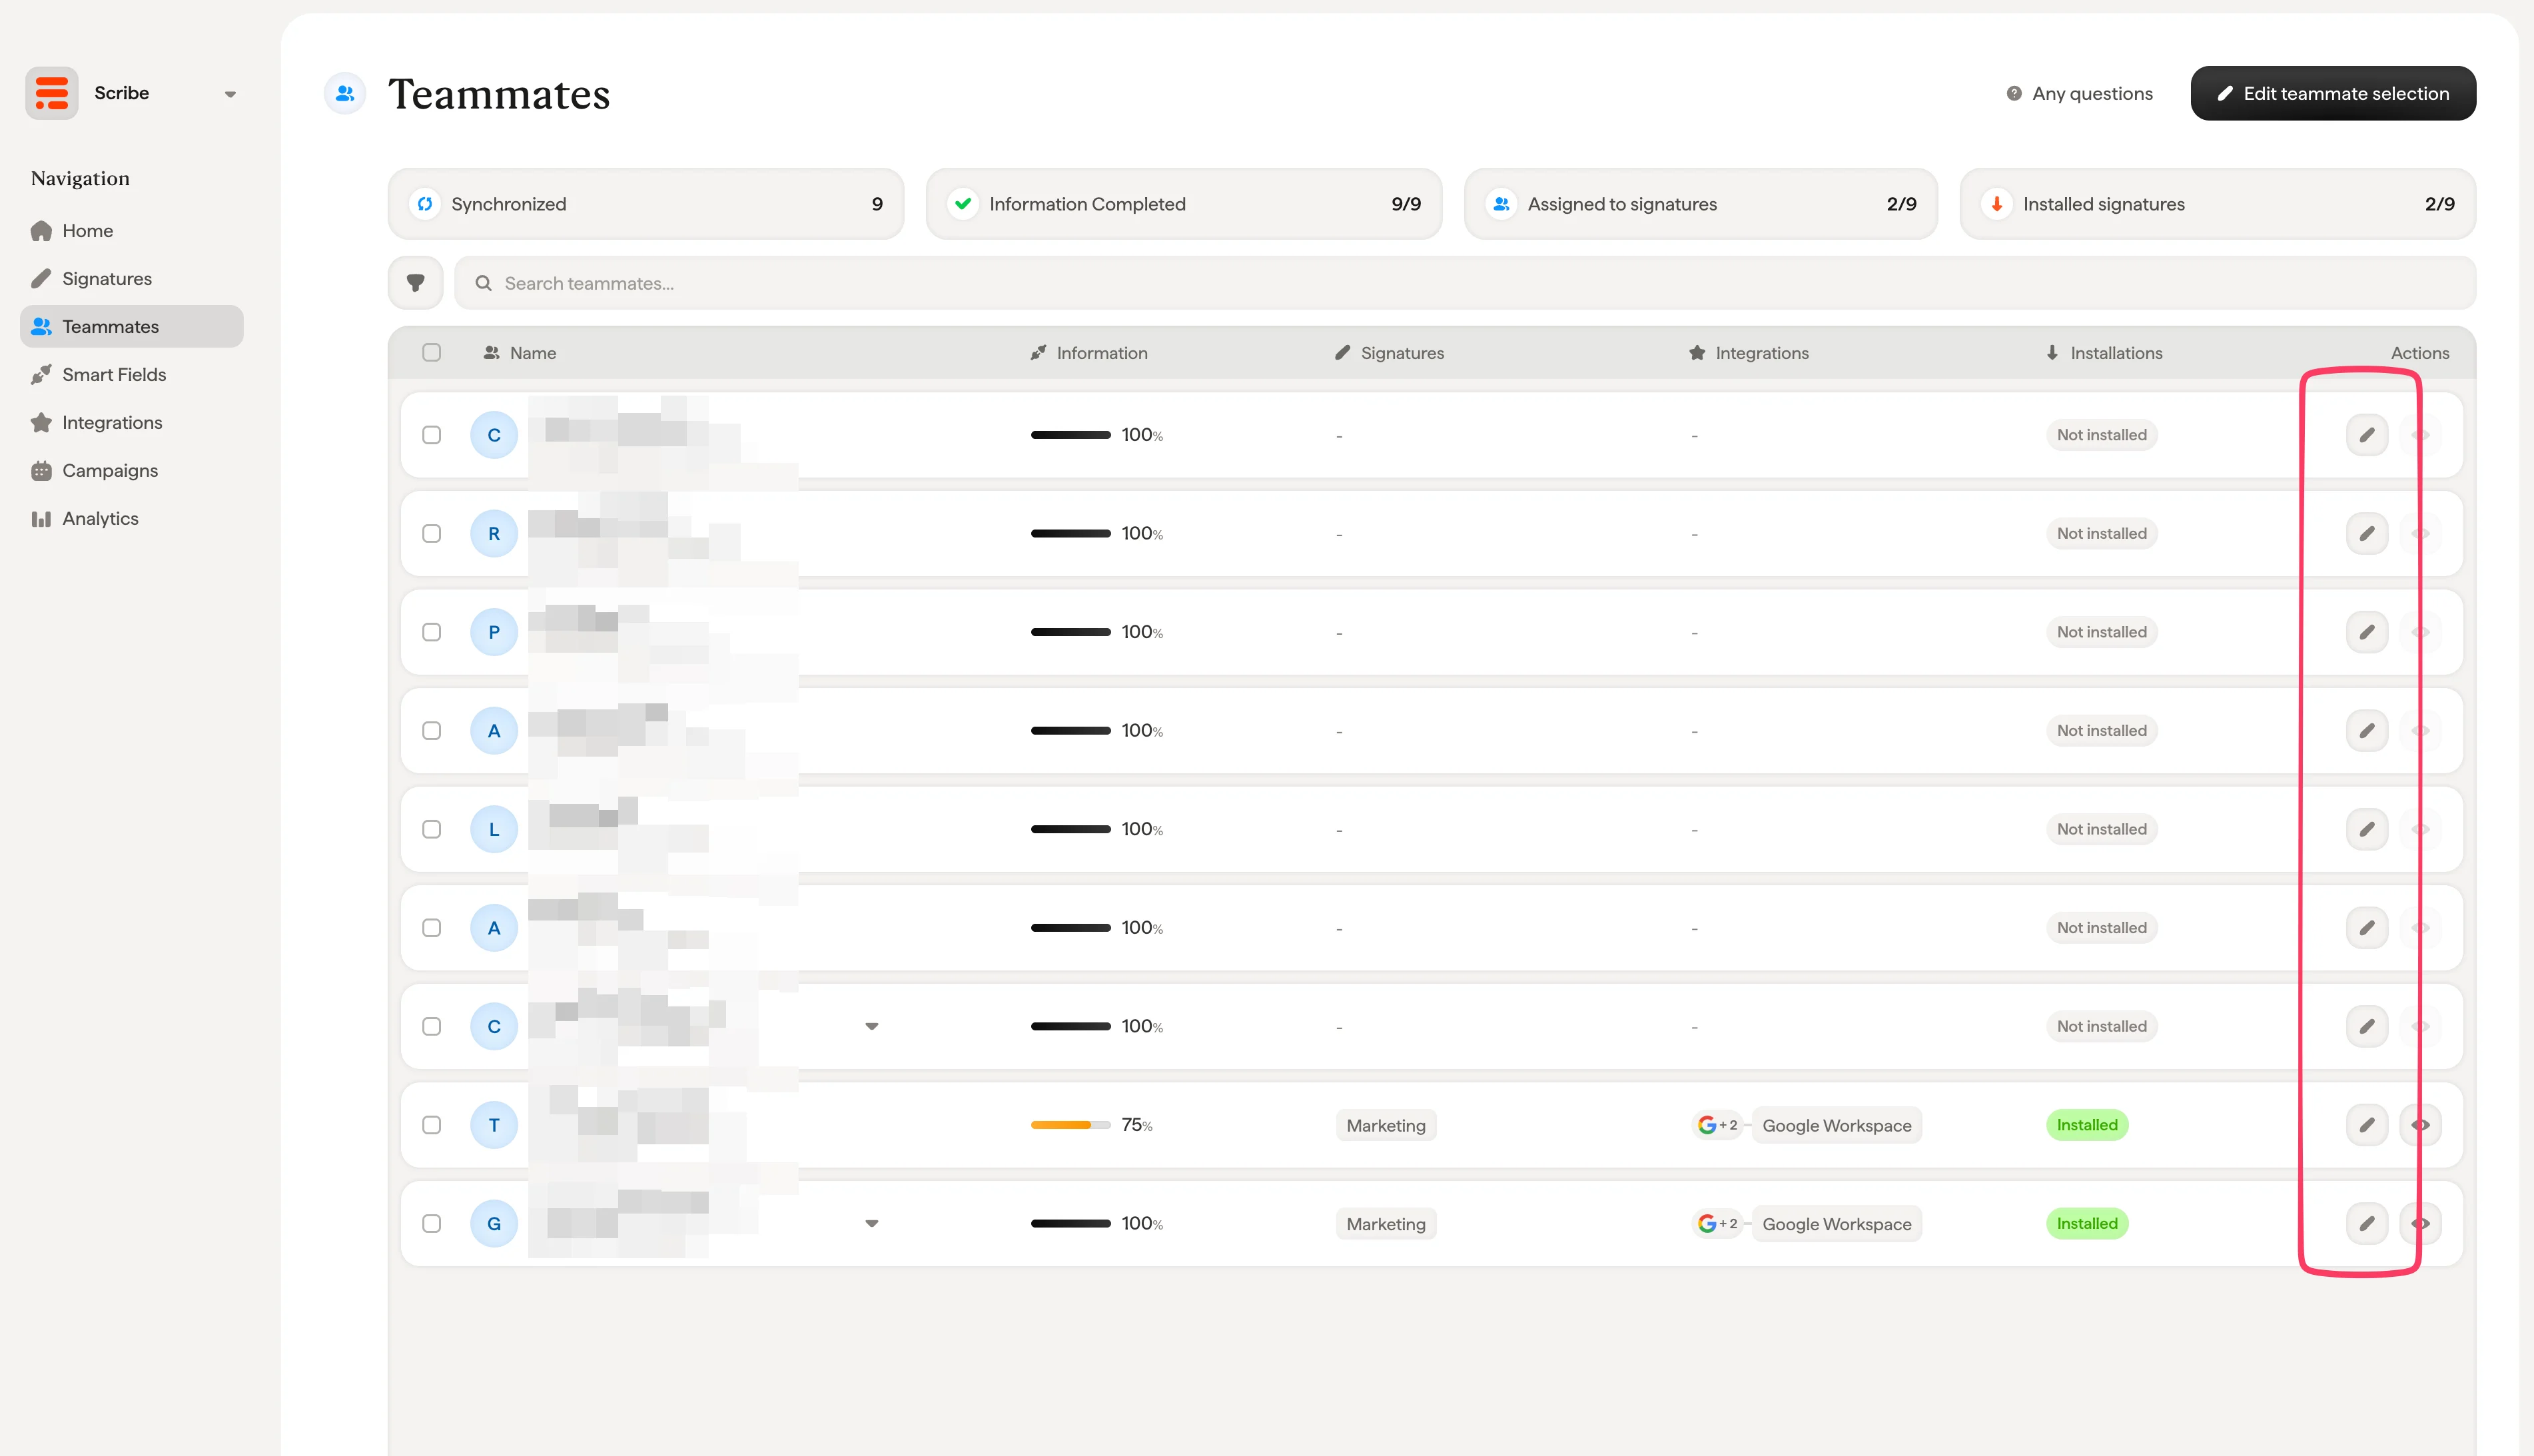The height and width of the screenshot is (1456, 2534).
Task: Click the Google +2 icon in row T
Action: point(1717,1125)
